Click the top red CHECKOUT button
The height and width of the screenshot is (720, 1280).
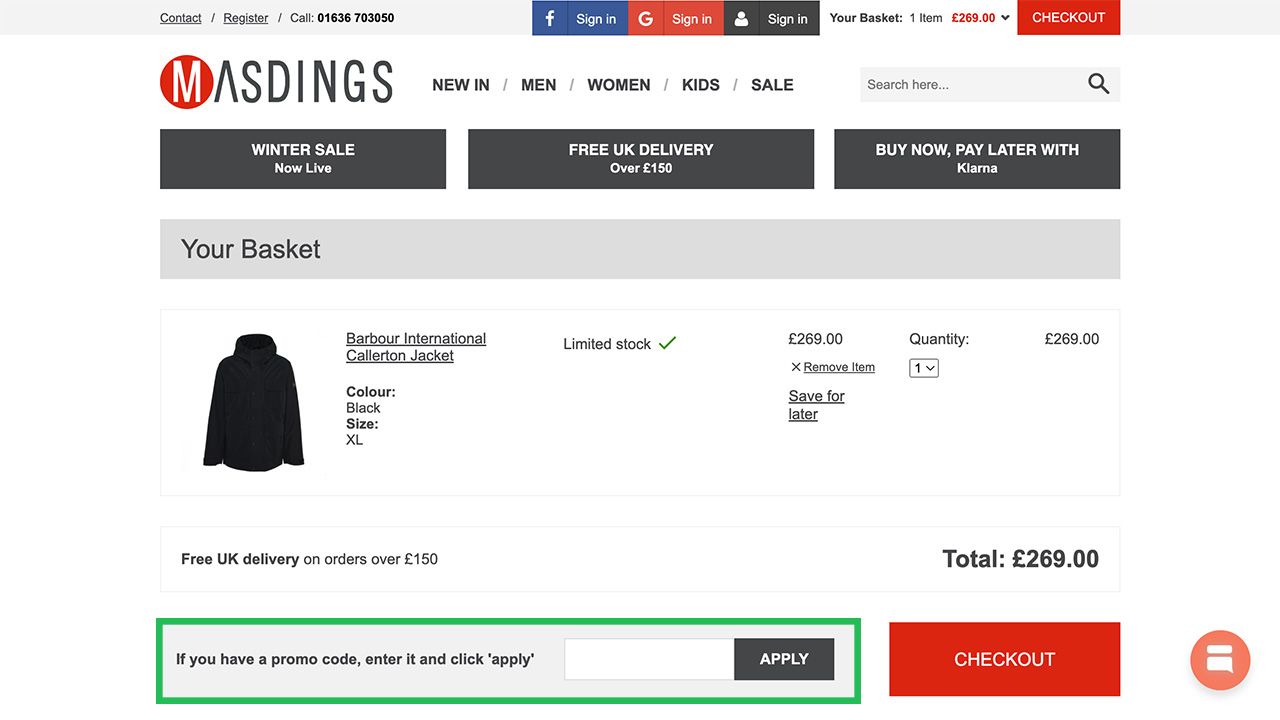(x=1069, y=17)
